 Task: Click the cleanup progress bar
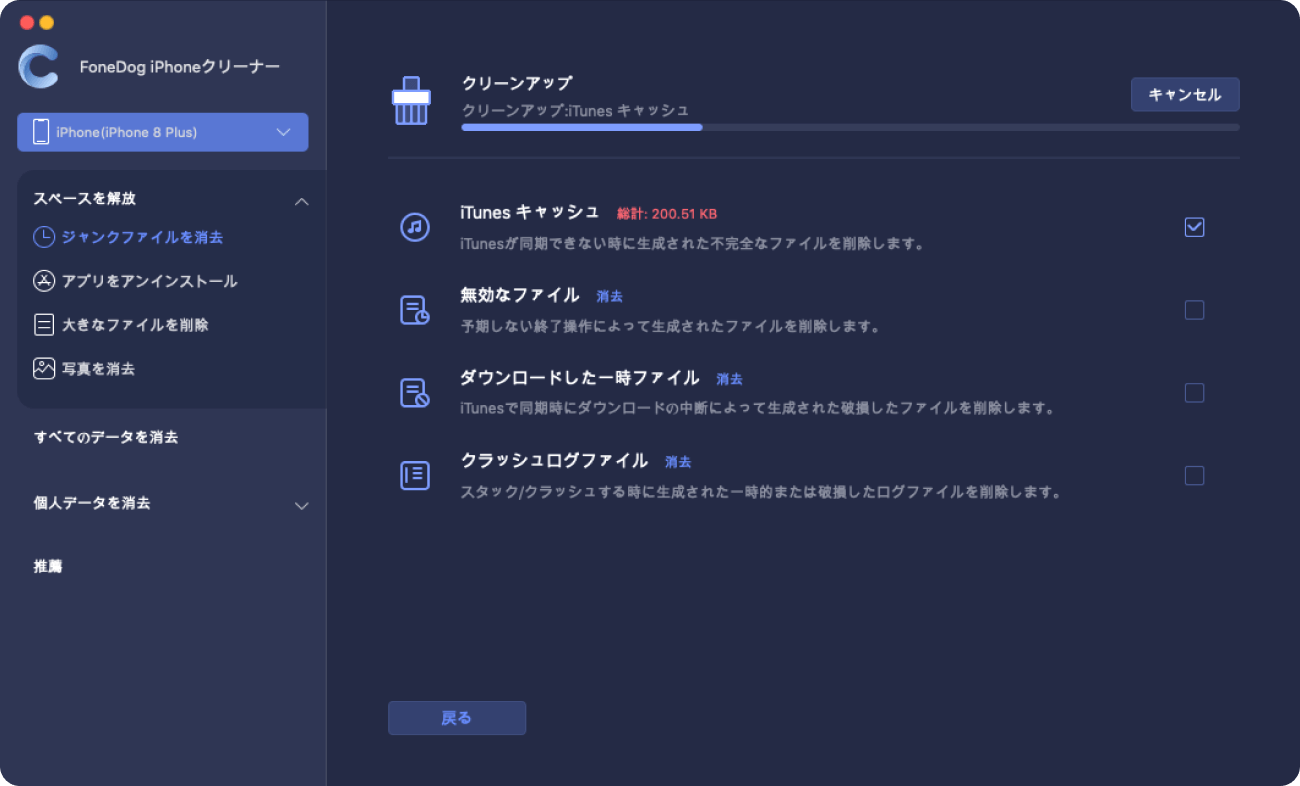[850, 128]
